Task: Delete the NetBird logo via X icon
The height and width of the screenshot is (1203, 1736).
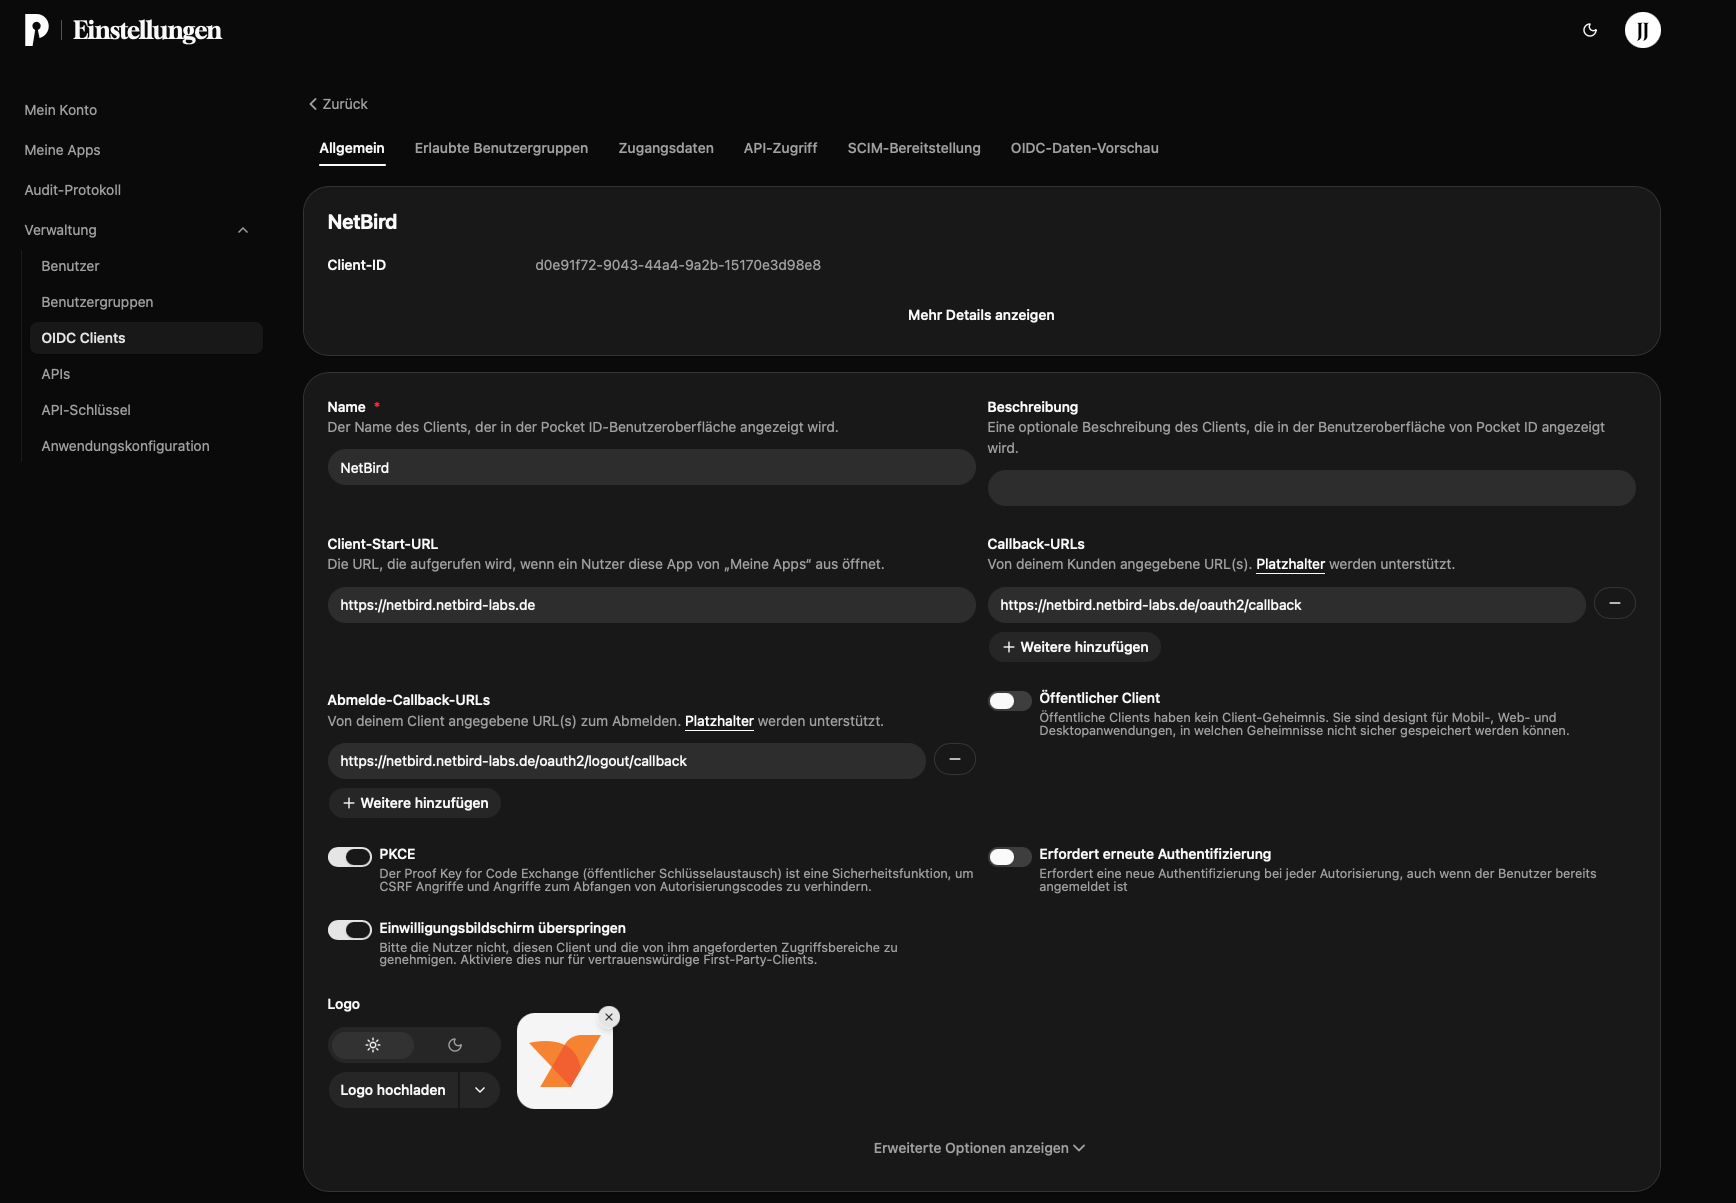Action: click(x=609, y=1017)
